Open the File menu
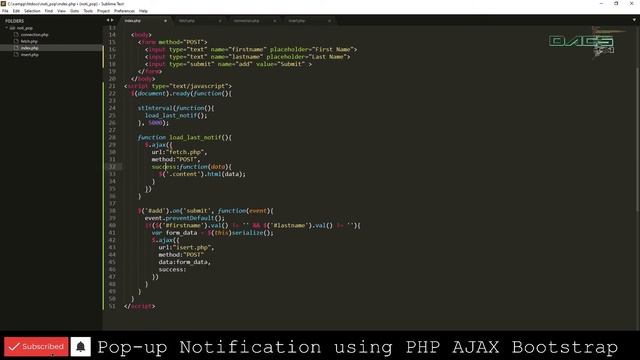 tap(5, 11)
